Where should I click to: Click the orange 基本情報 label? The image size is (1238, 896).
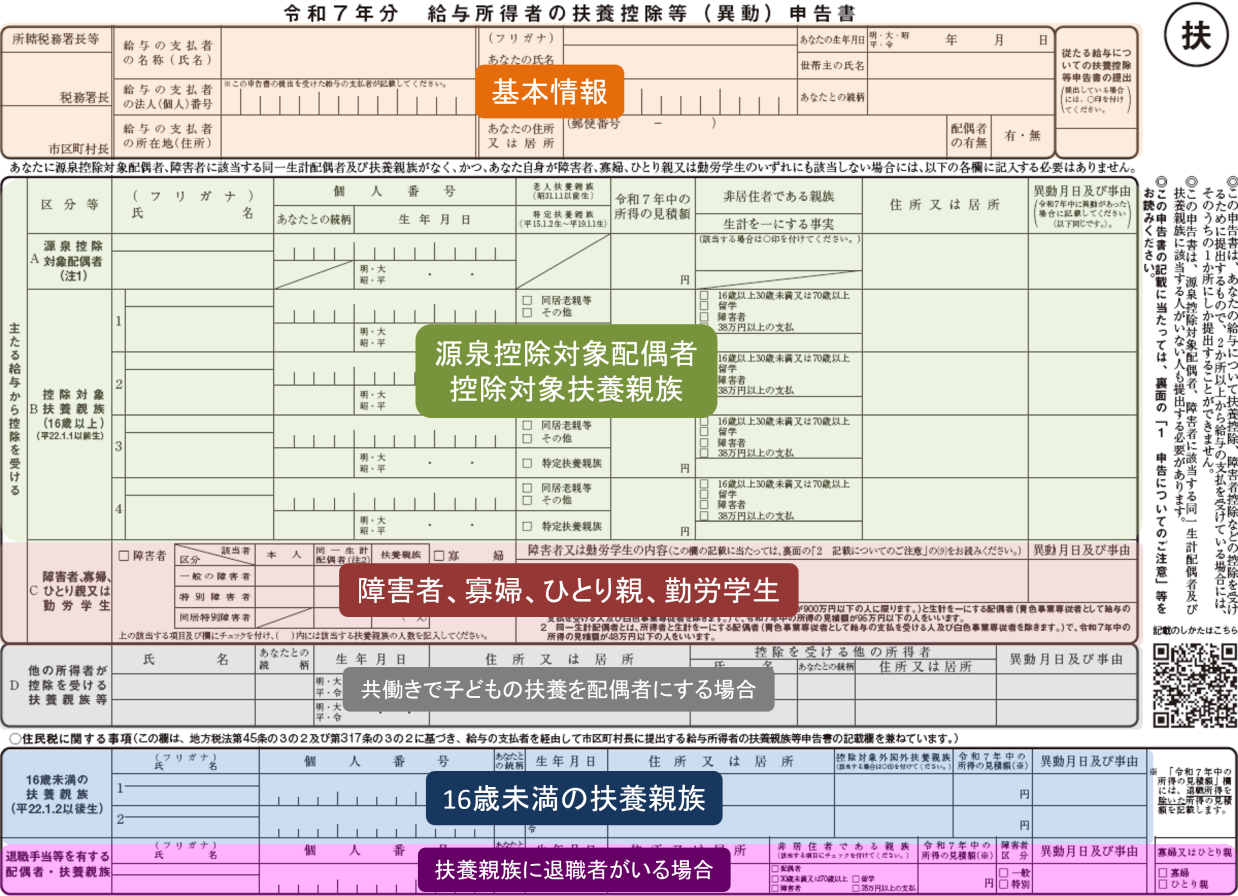(x=549, y=93)
